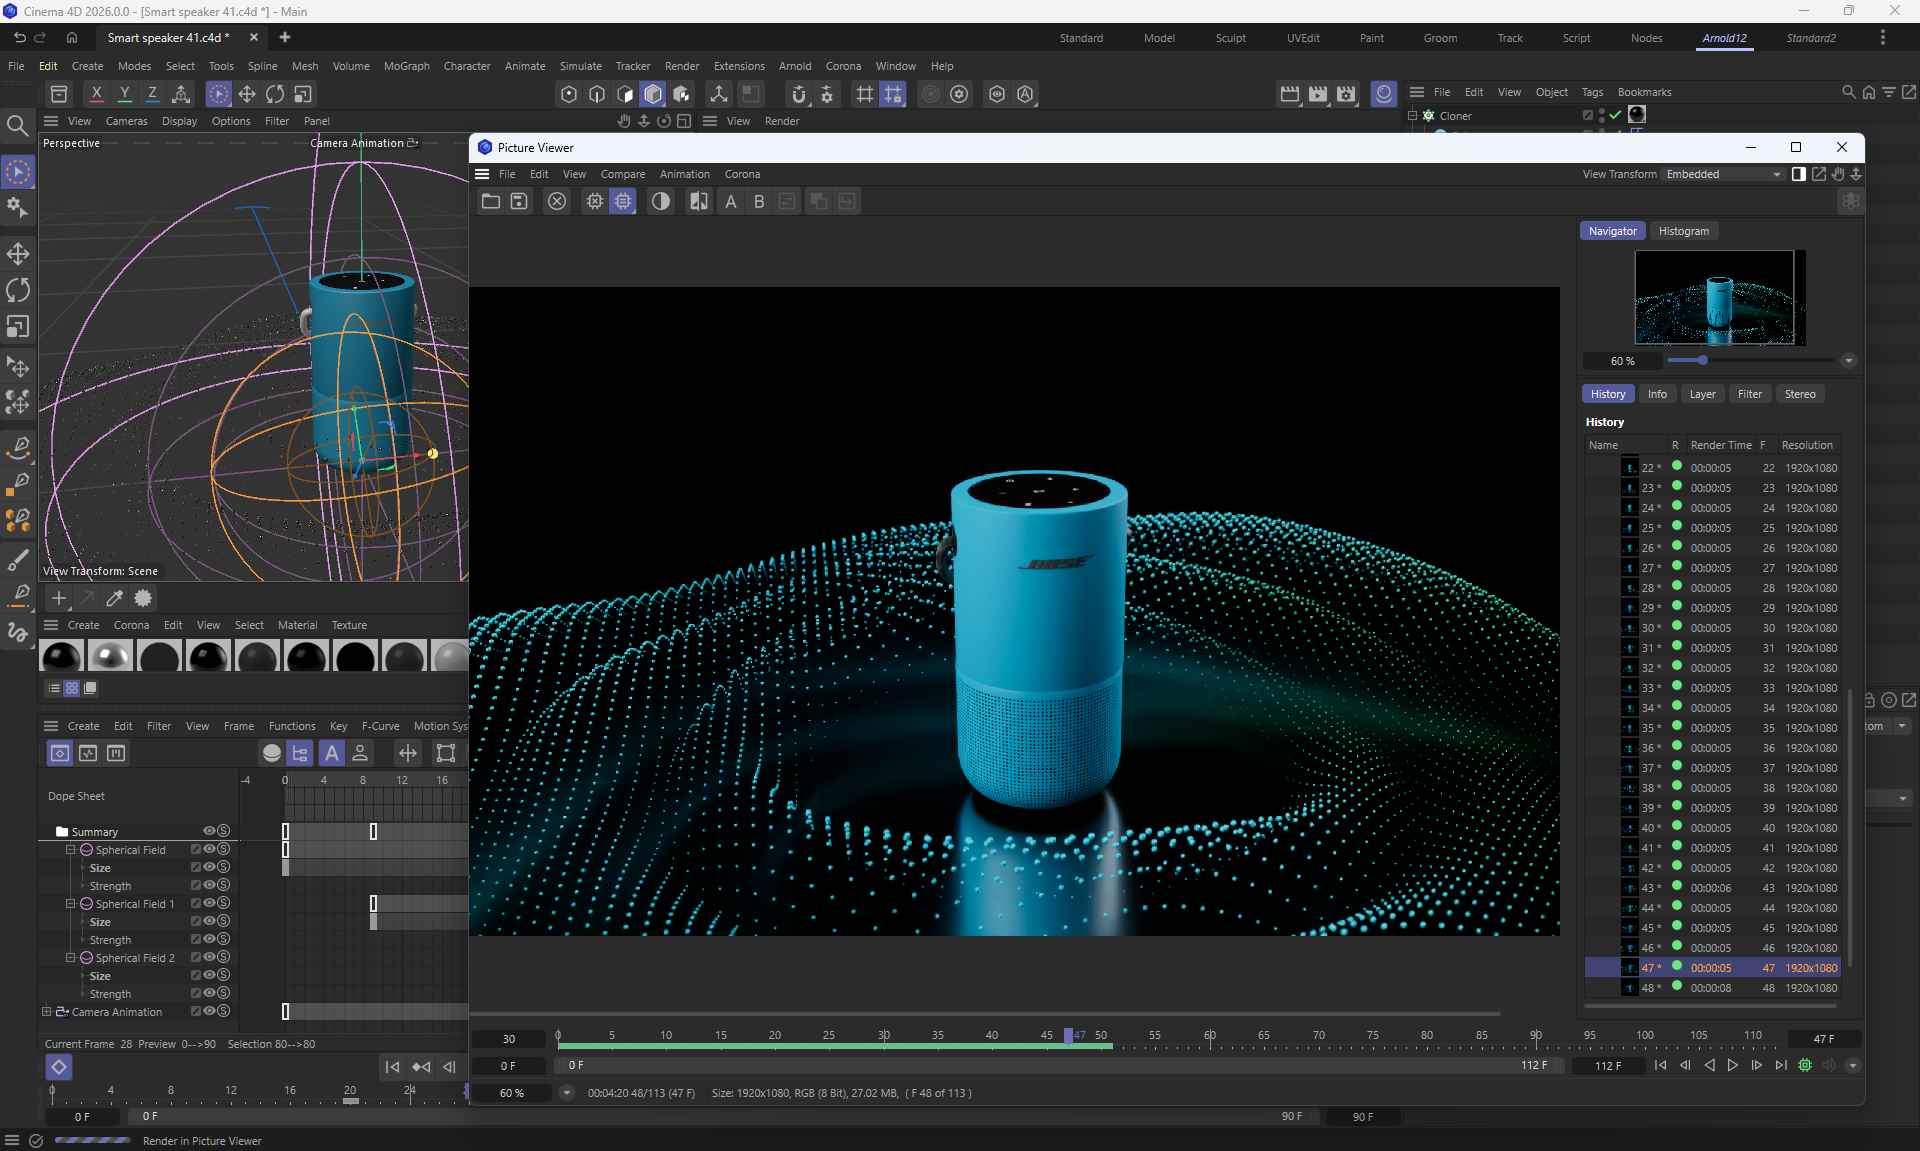Screen dimensions: 1920x1151
Task: Switch to the Histogram tab
Action: pos(1683,231)
